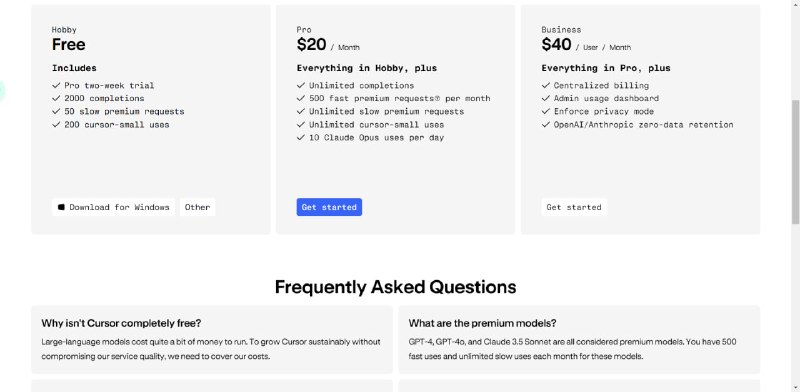Click the blue 'Get started' button for Pro
Viewport: 800px width, 392px height.
pos(329,207)
